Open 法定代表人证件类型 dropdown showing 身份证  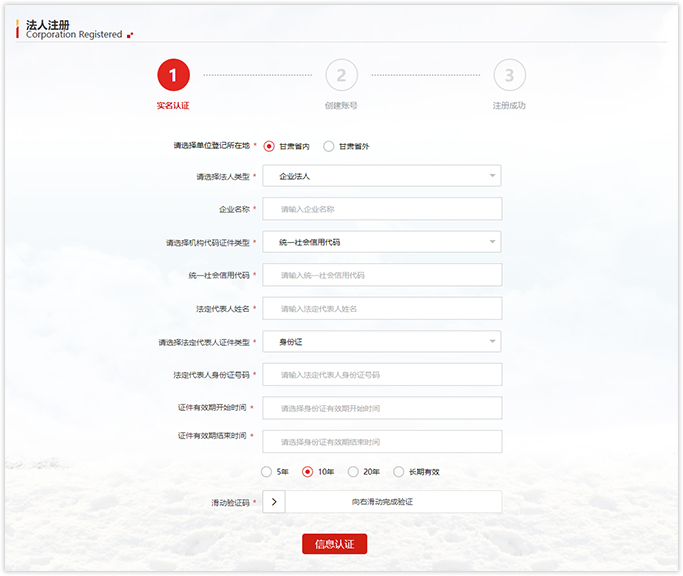tap(382, 342)
